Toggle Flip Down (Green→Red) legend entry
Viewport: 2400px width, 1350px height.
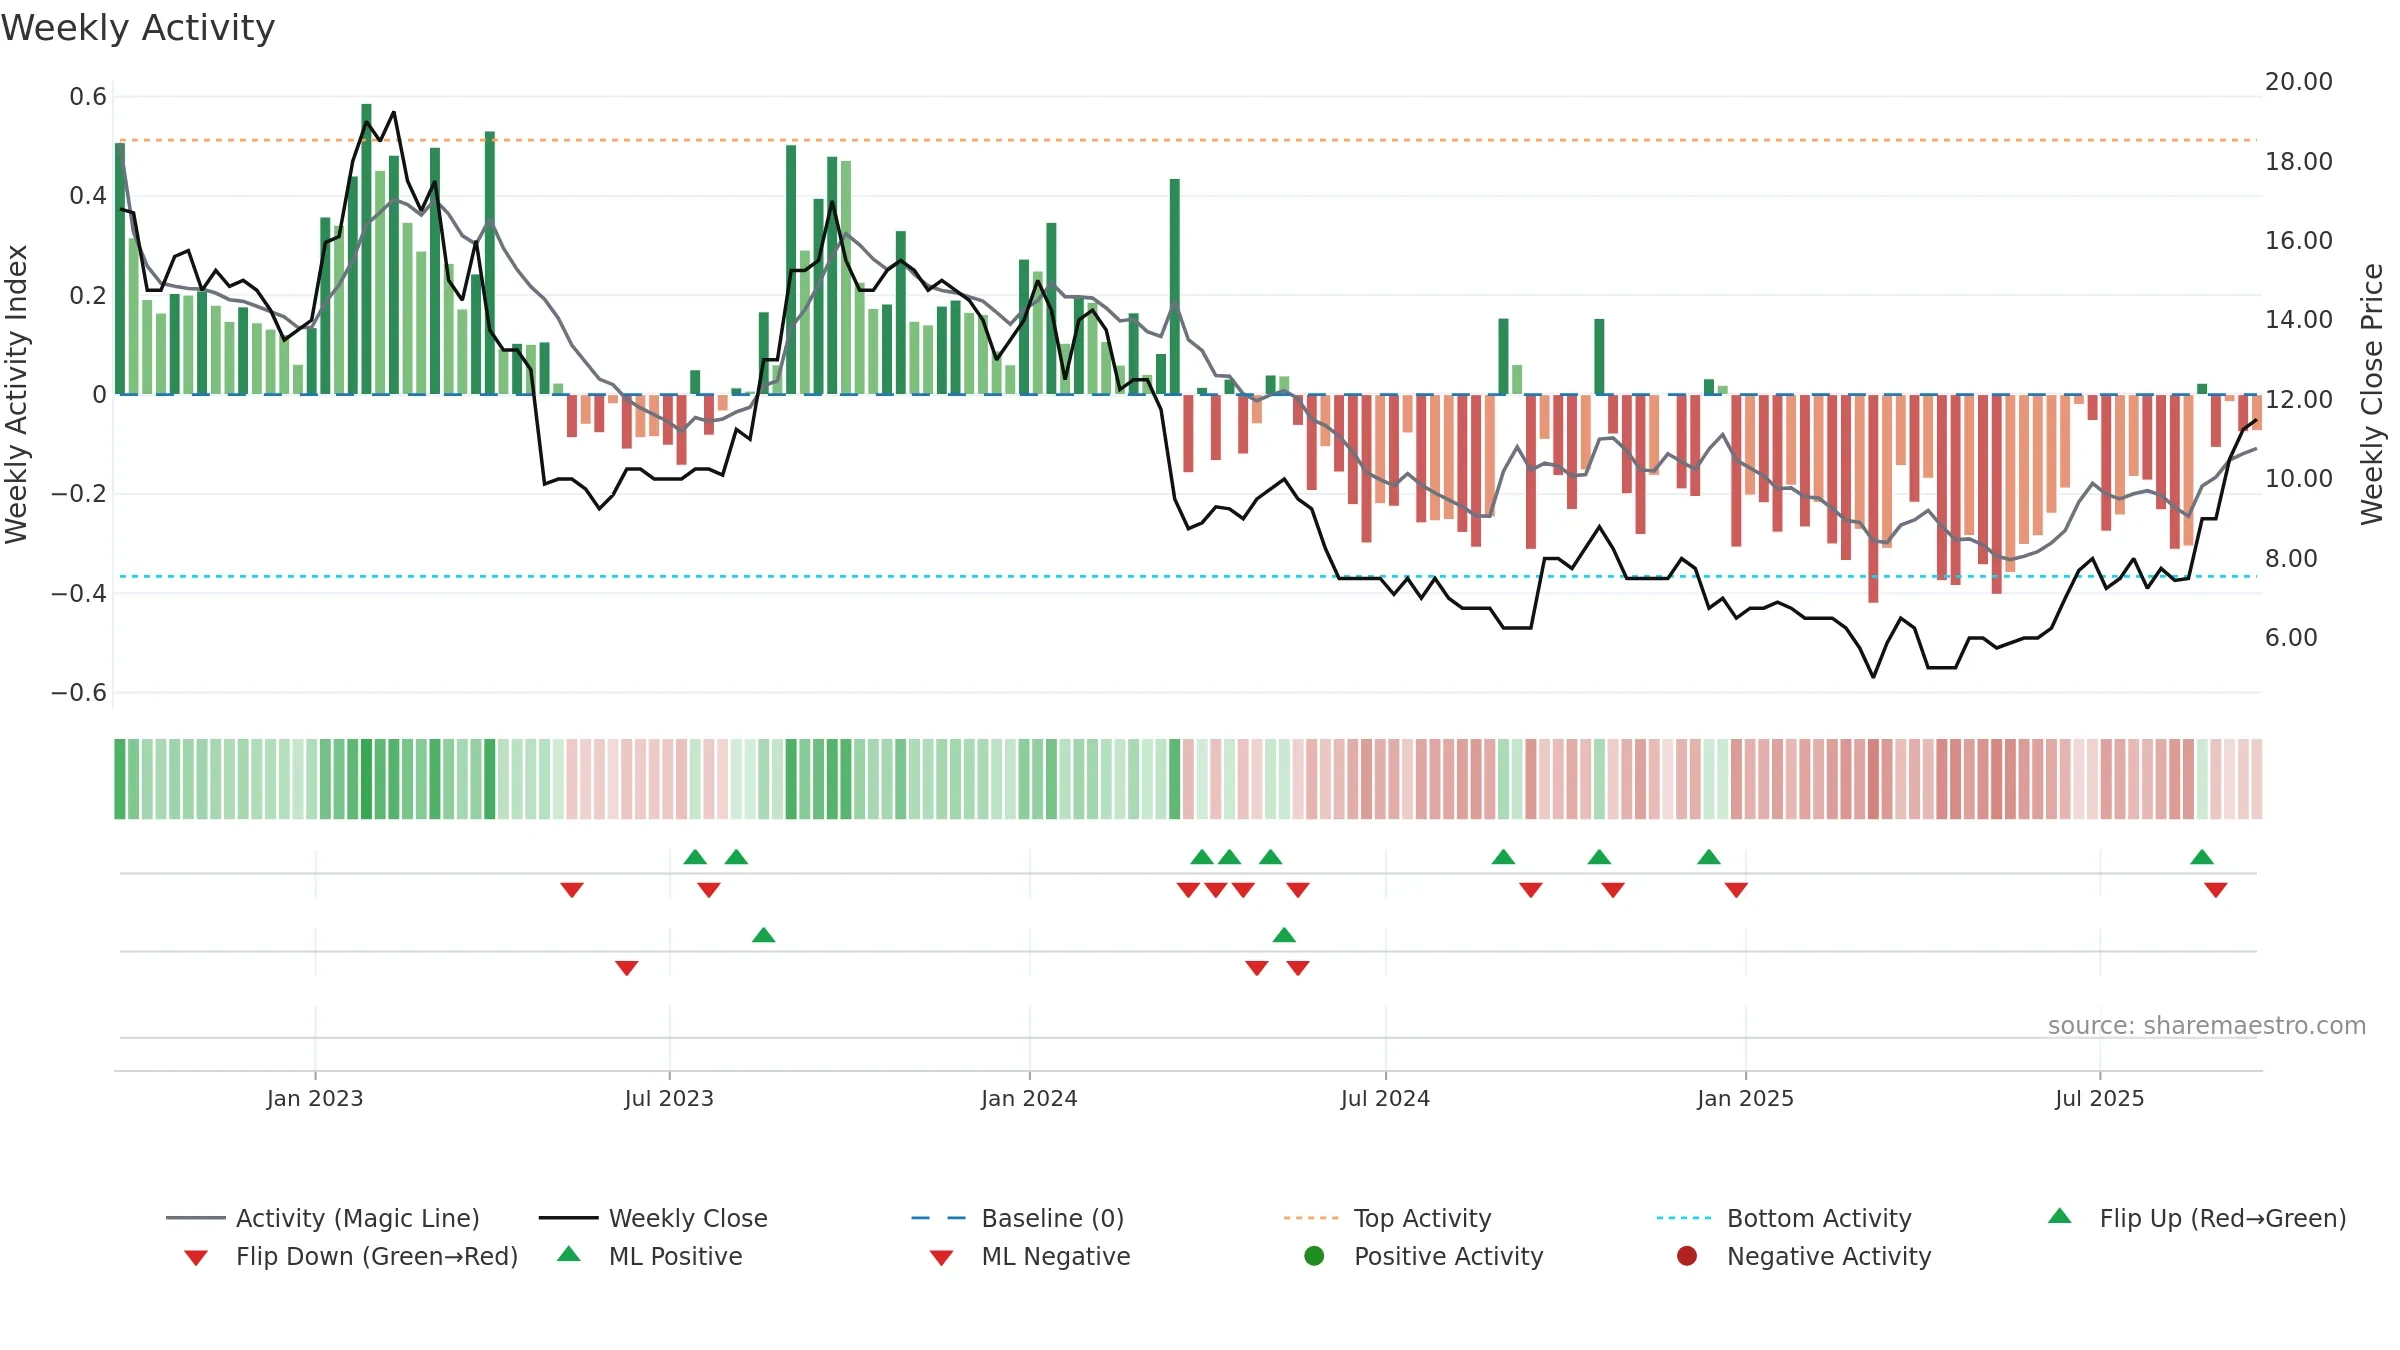[x=351, y=1256]
